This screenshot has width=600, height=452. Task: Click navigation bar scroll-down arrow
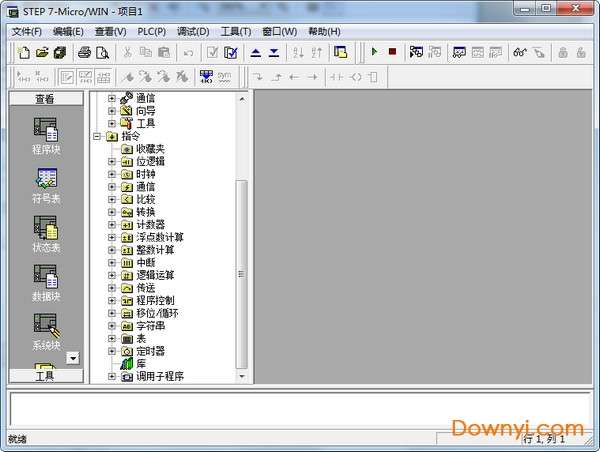pyautogui.click(x=73, y=358)
